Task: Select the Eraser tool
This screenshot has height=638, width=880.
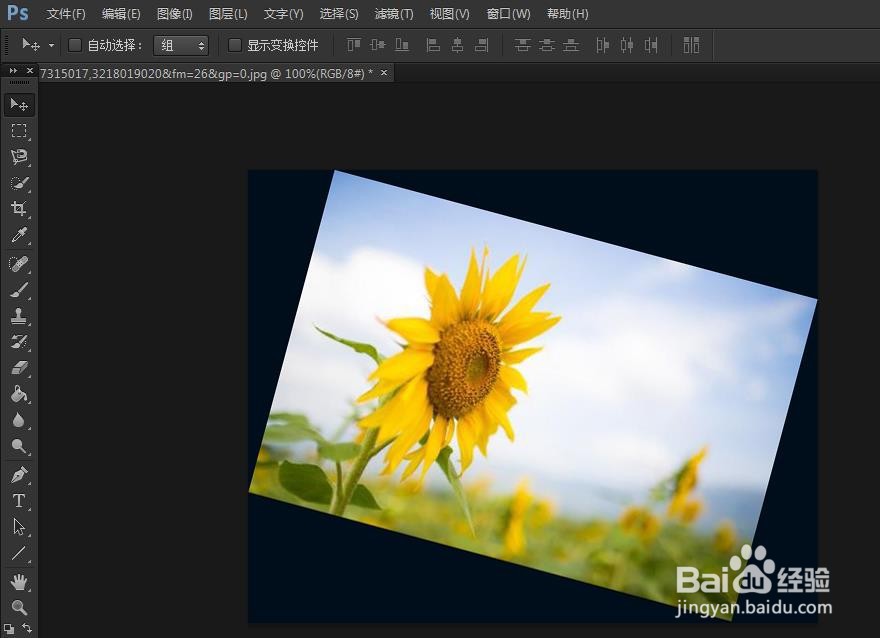Action: pyautogui.click(x=19, y=368)
